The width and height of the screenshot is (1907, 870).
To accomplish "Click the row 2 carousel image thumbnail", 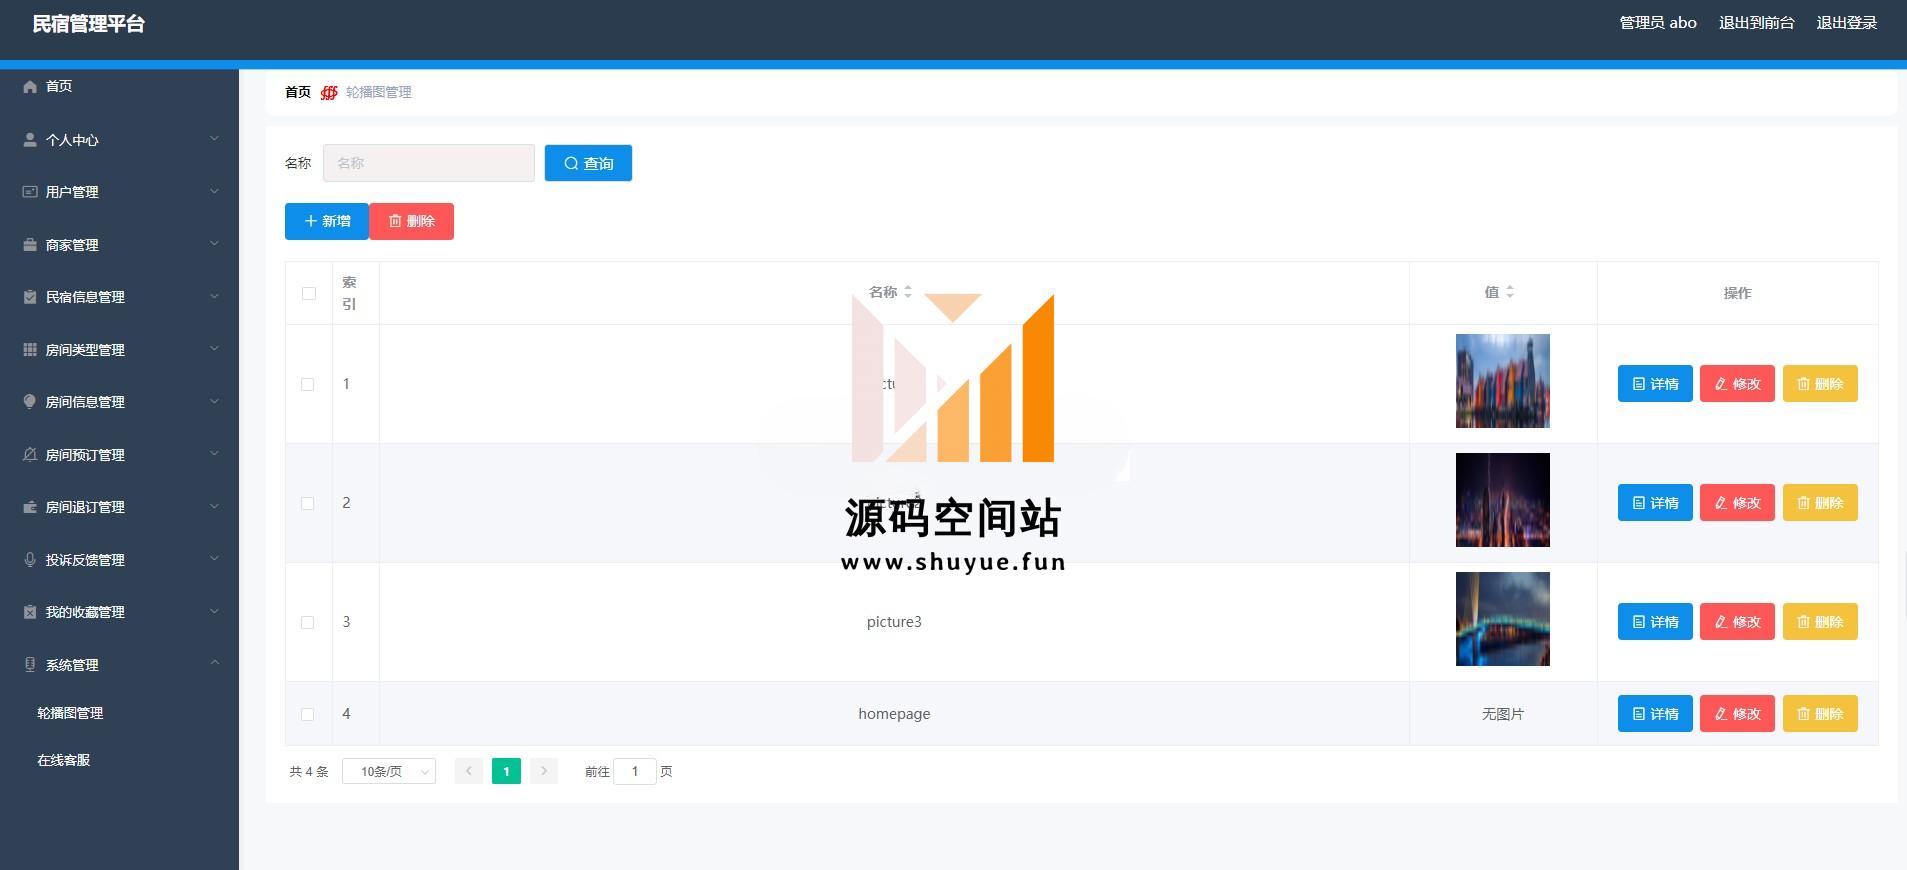I will (1502, 500).
